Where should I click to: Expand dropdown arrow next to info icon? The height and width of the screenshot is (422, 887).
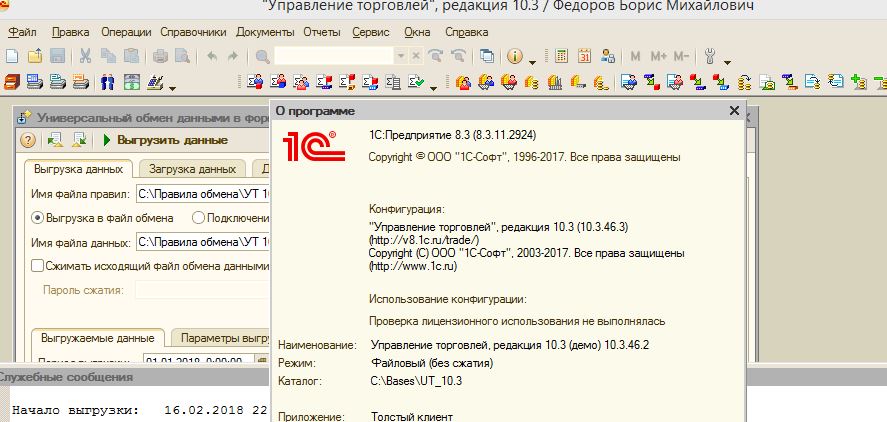coord(532,61)
